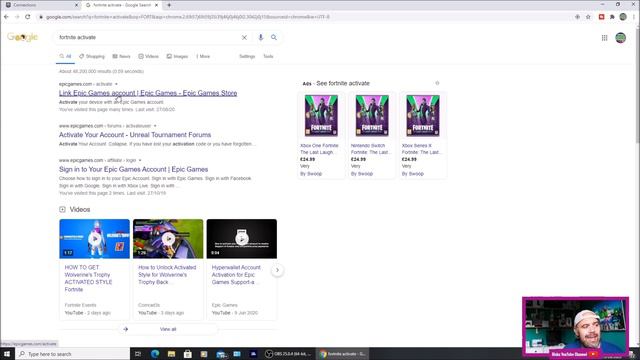Screen dimensions: 640x360
Task: Open Microsoft Store from taskbar
Action: coord(188,354)
